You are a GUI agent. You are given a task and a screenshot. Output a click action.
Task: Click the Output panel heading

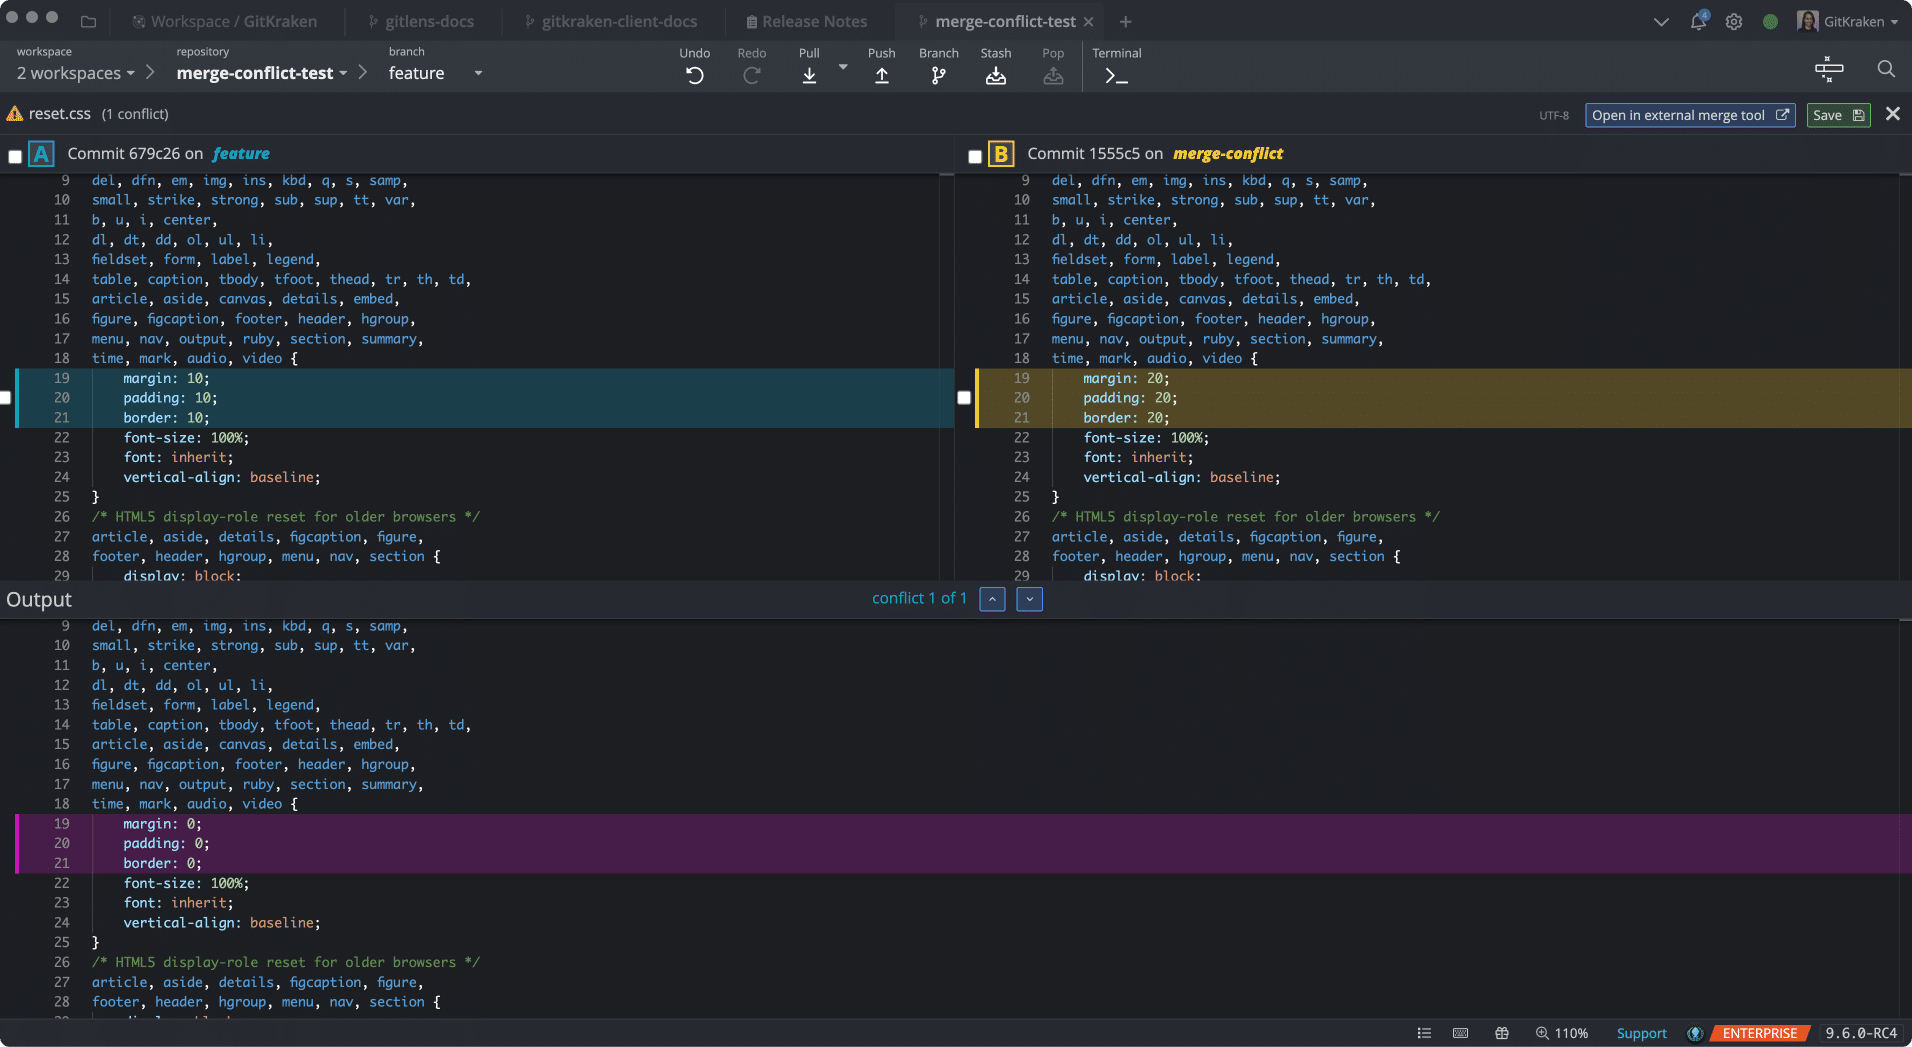[x=39, y=600]
